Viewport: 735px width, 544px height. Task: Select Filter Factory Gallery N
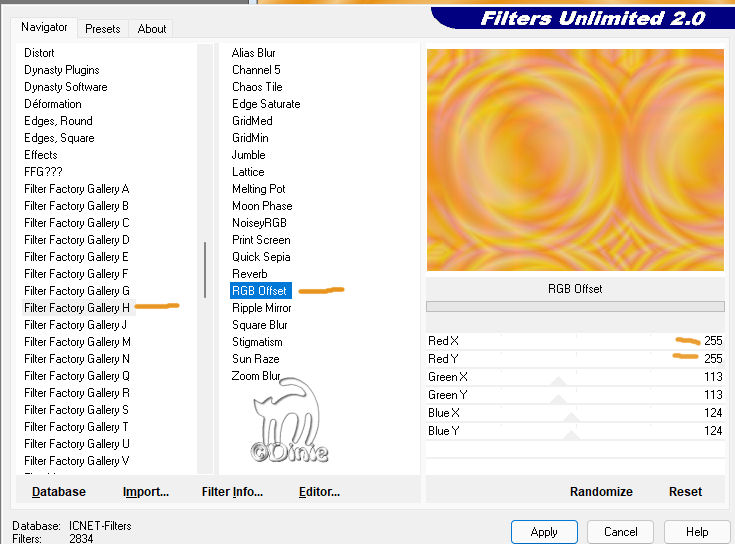[x=76, y=359]
